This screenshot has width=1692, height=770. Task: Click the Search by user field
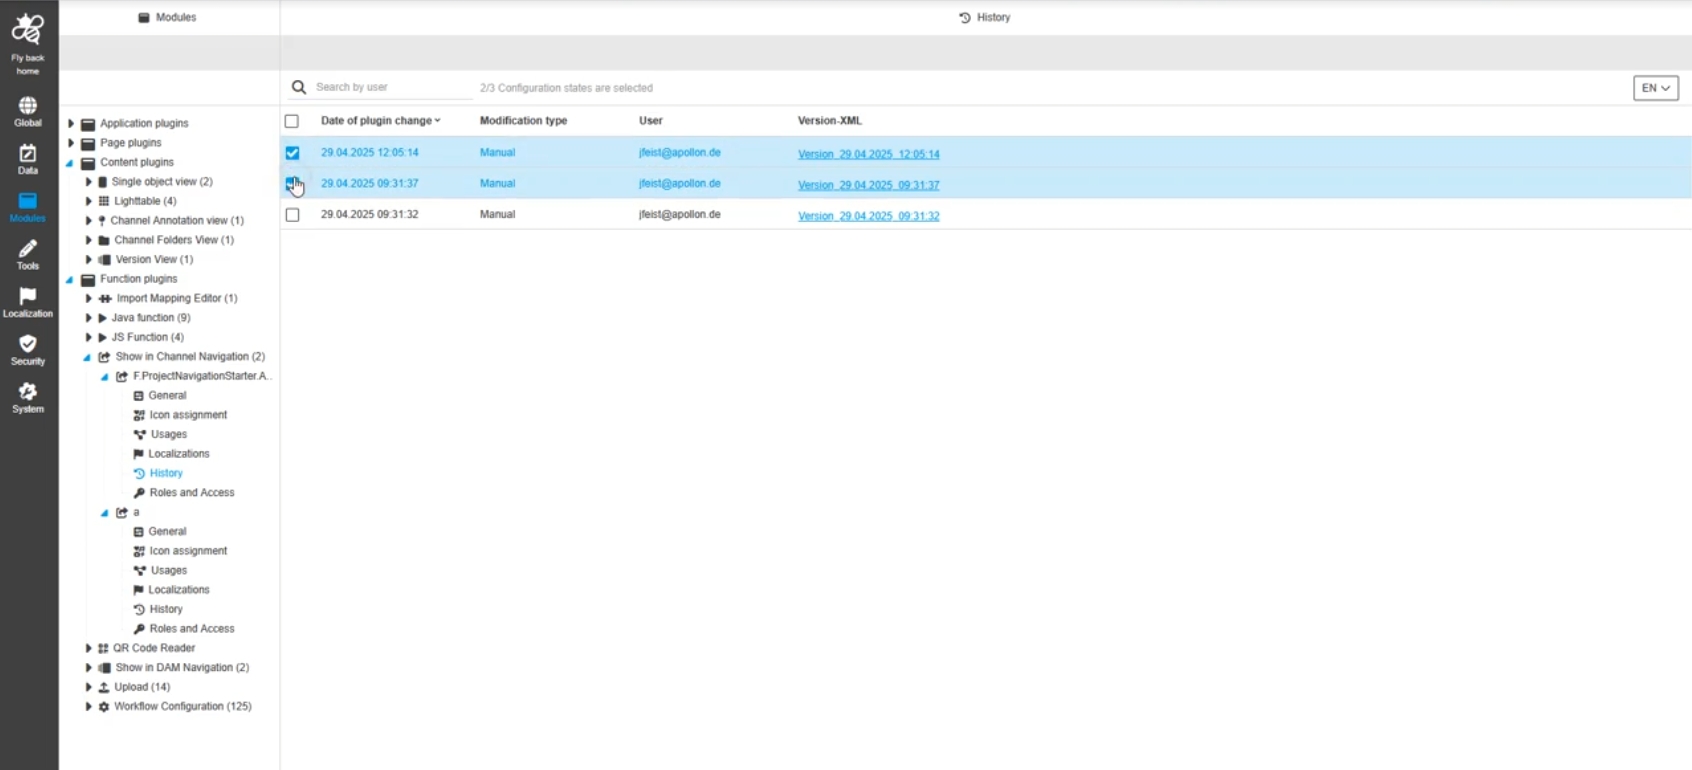pyautogui.click(x=390, y=88)
